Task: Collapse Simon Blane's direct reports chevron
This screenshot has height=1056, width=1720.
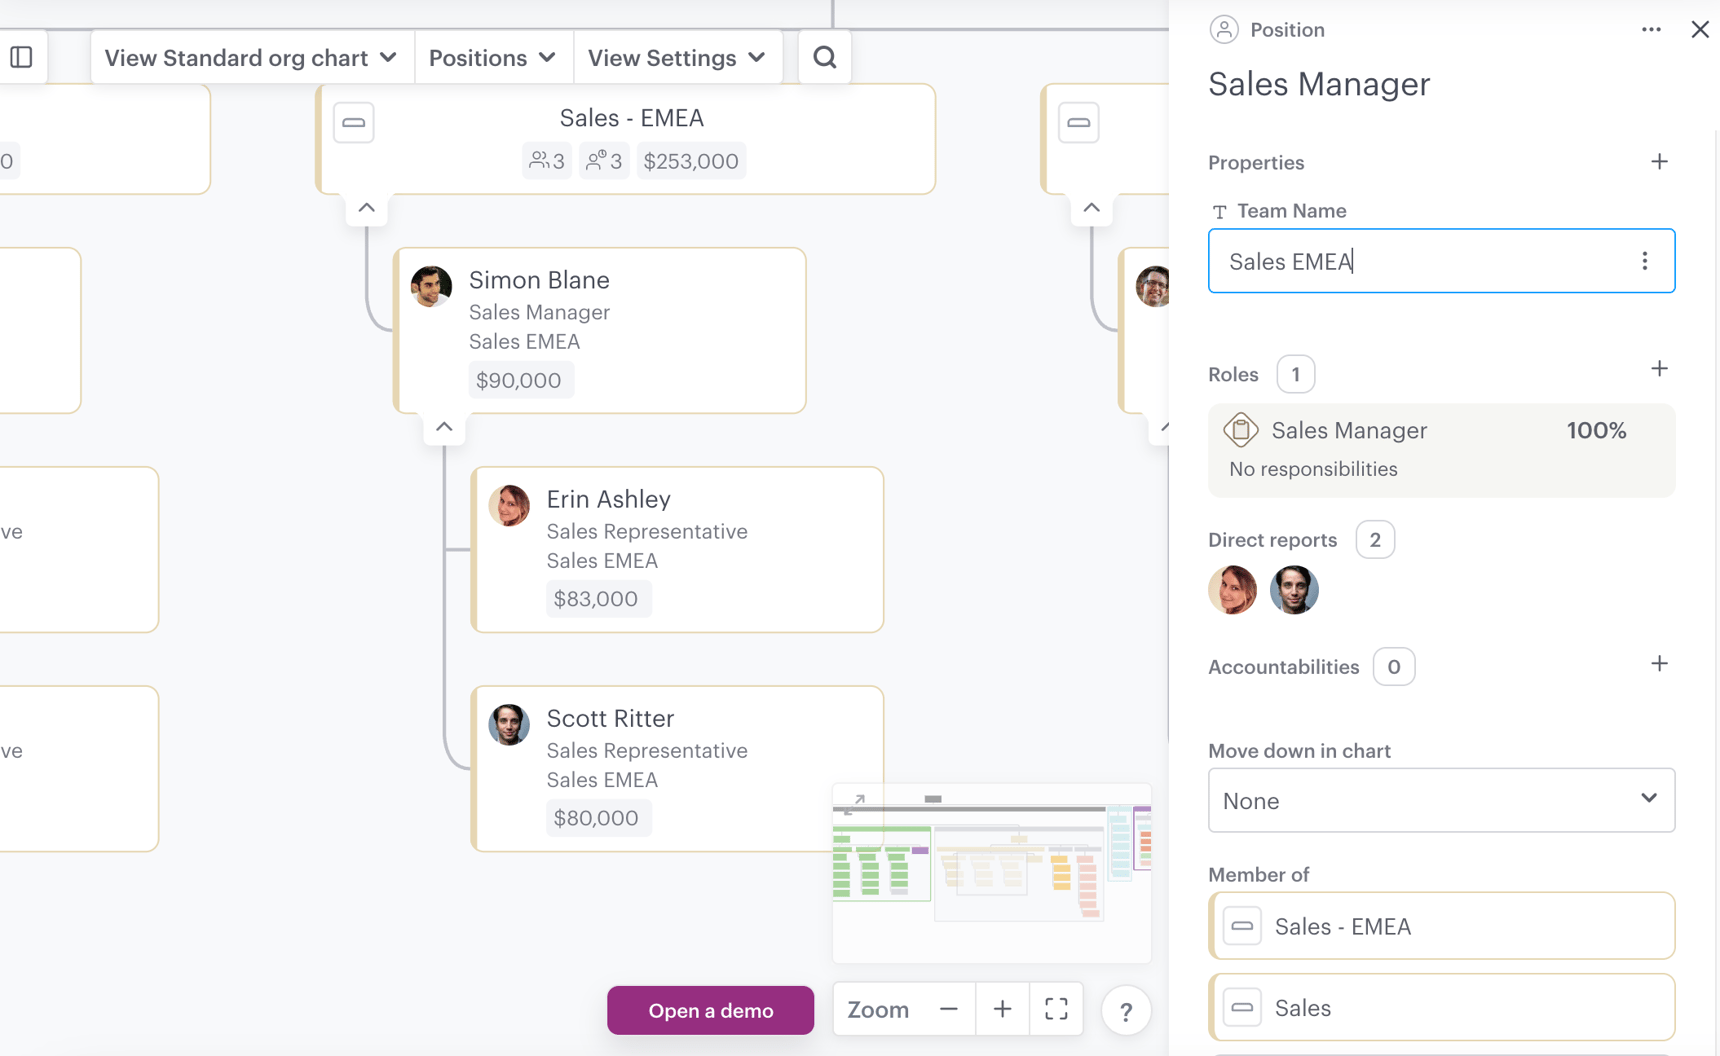Action: pos(444,427)
